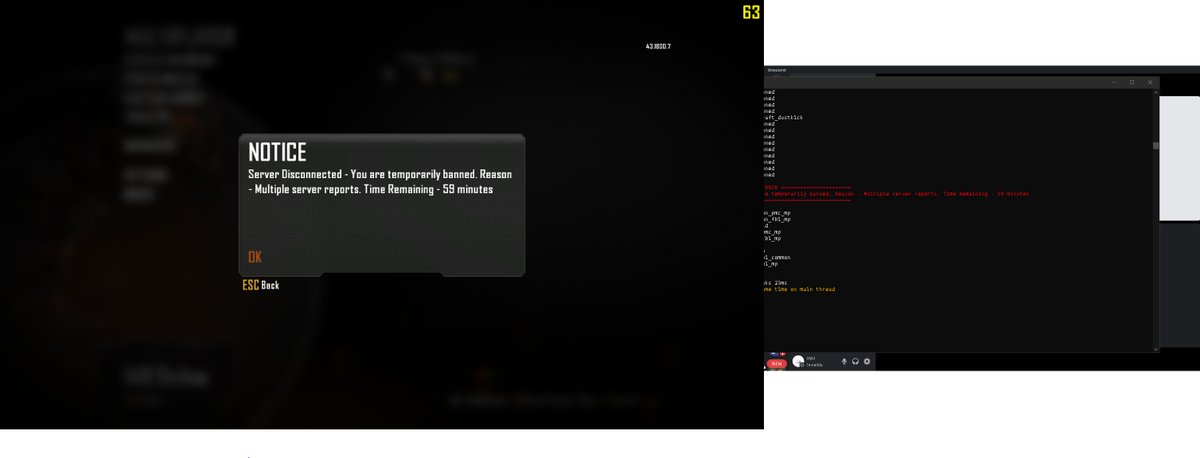
Task: Click the 'ks 23ms' console line
Action: point(776,282)
